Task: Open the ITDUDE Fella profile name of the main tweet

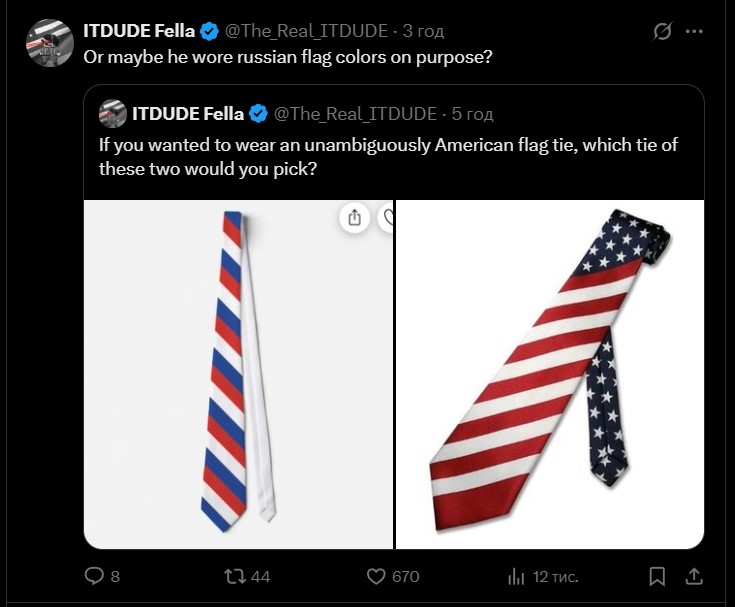Action: pyautogui.click(x=139, y=31)
